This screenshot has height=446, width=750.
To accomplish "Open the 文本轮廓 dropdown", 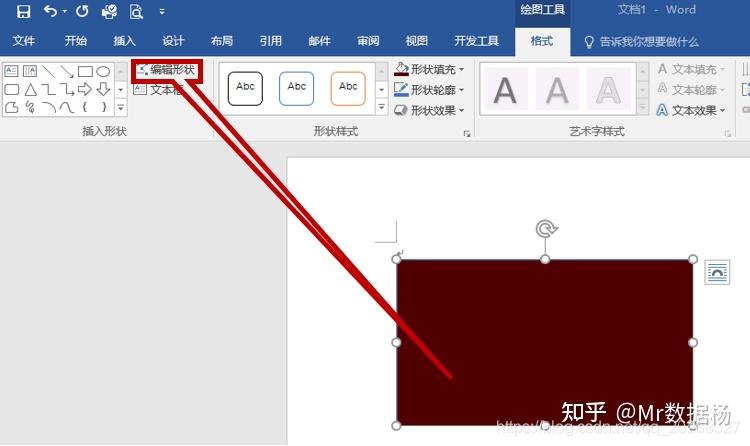I will click(x=692, y=90).
